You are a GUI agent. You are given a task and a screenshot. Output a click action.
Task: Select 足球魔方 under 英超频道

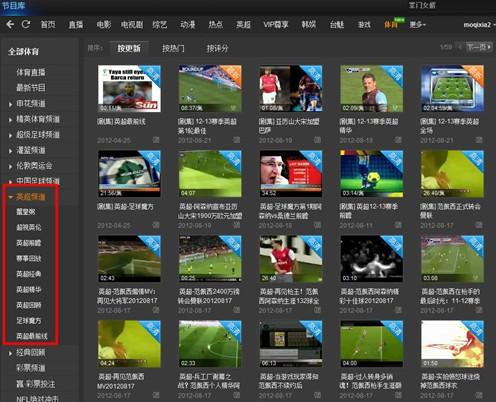pyautogui.click(x=29, y=321)
